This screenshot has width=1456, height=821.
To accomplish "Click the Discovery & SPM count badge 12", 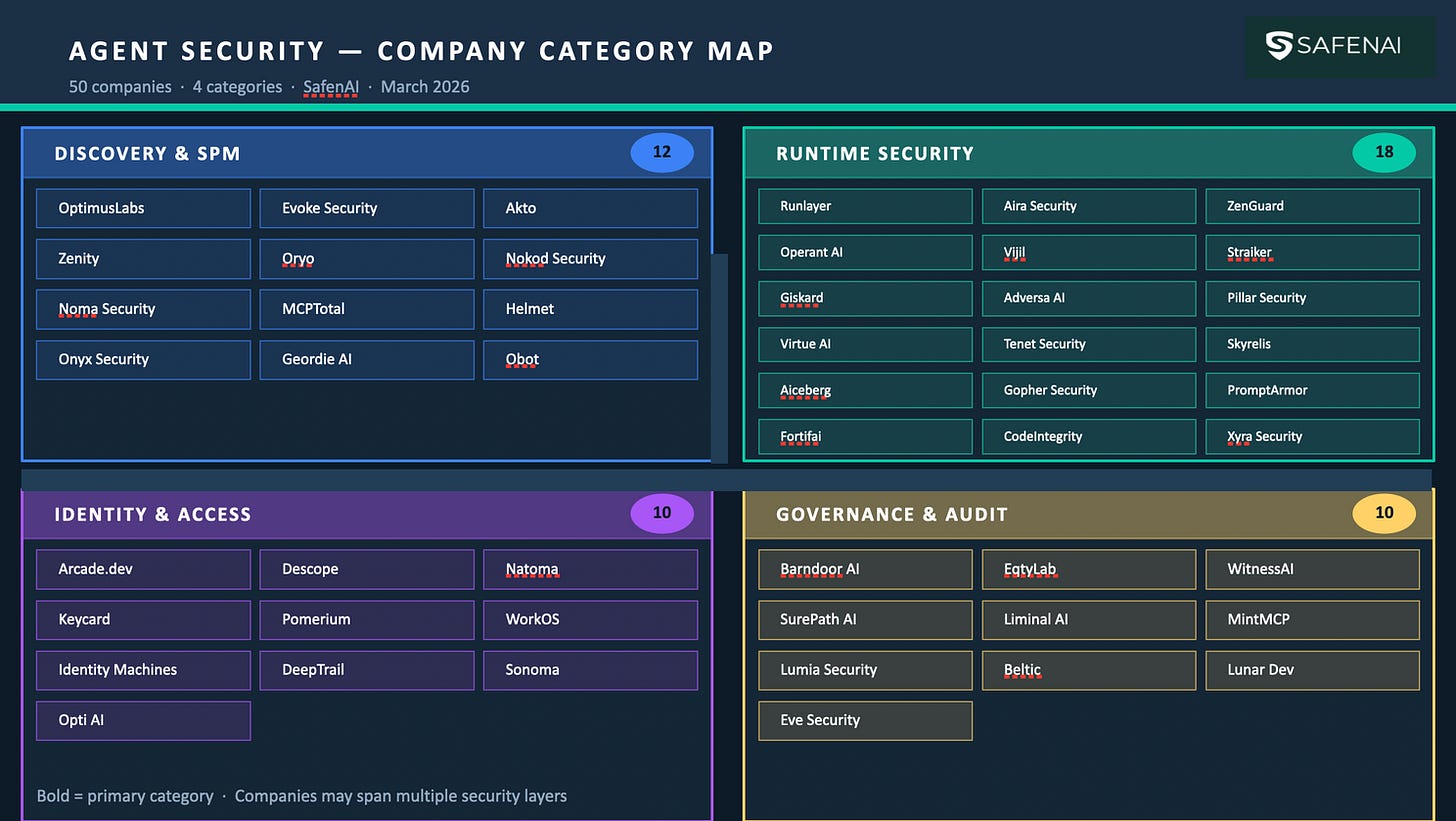I will pyautogui.click(x=662, y=152).
